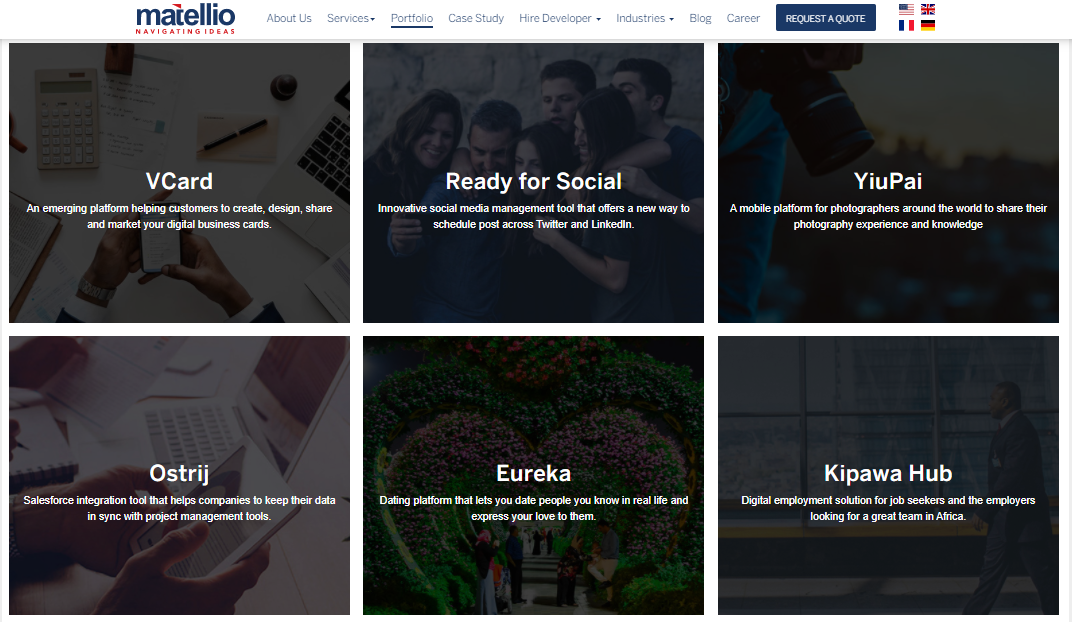Expand the Industries dropdown
1072x622 pixels.
[x=645, y=17]
